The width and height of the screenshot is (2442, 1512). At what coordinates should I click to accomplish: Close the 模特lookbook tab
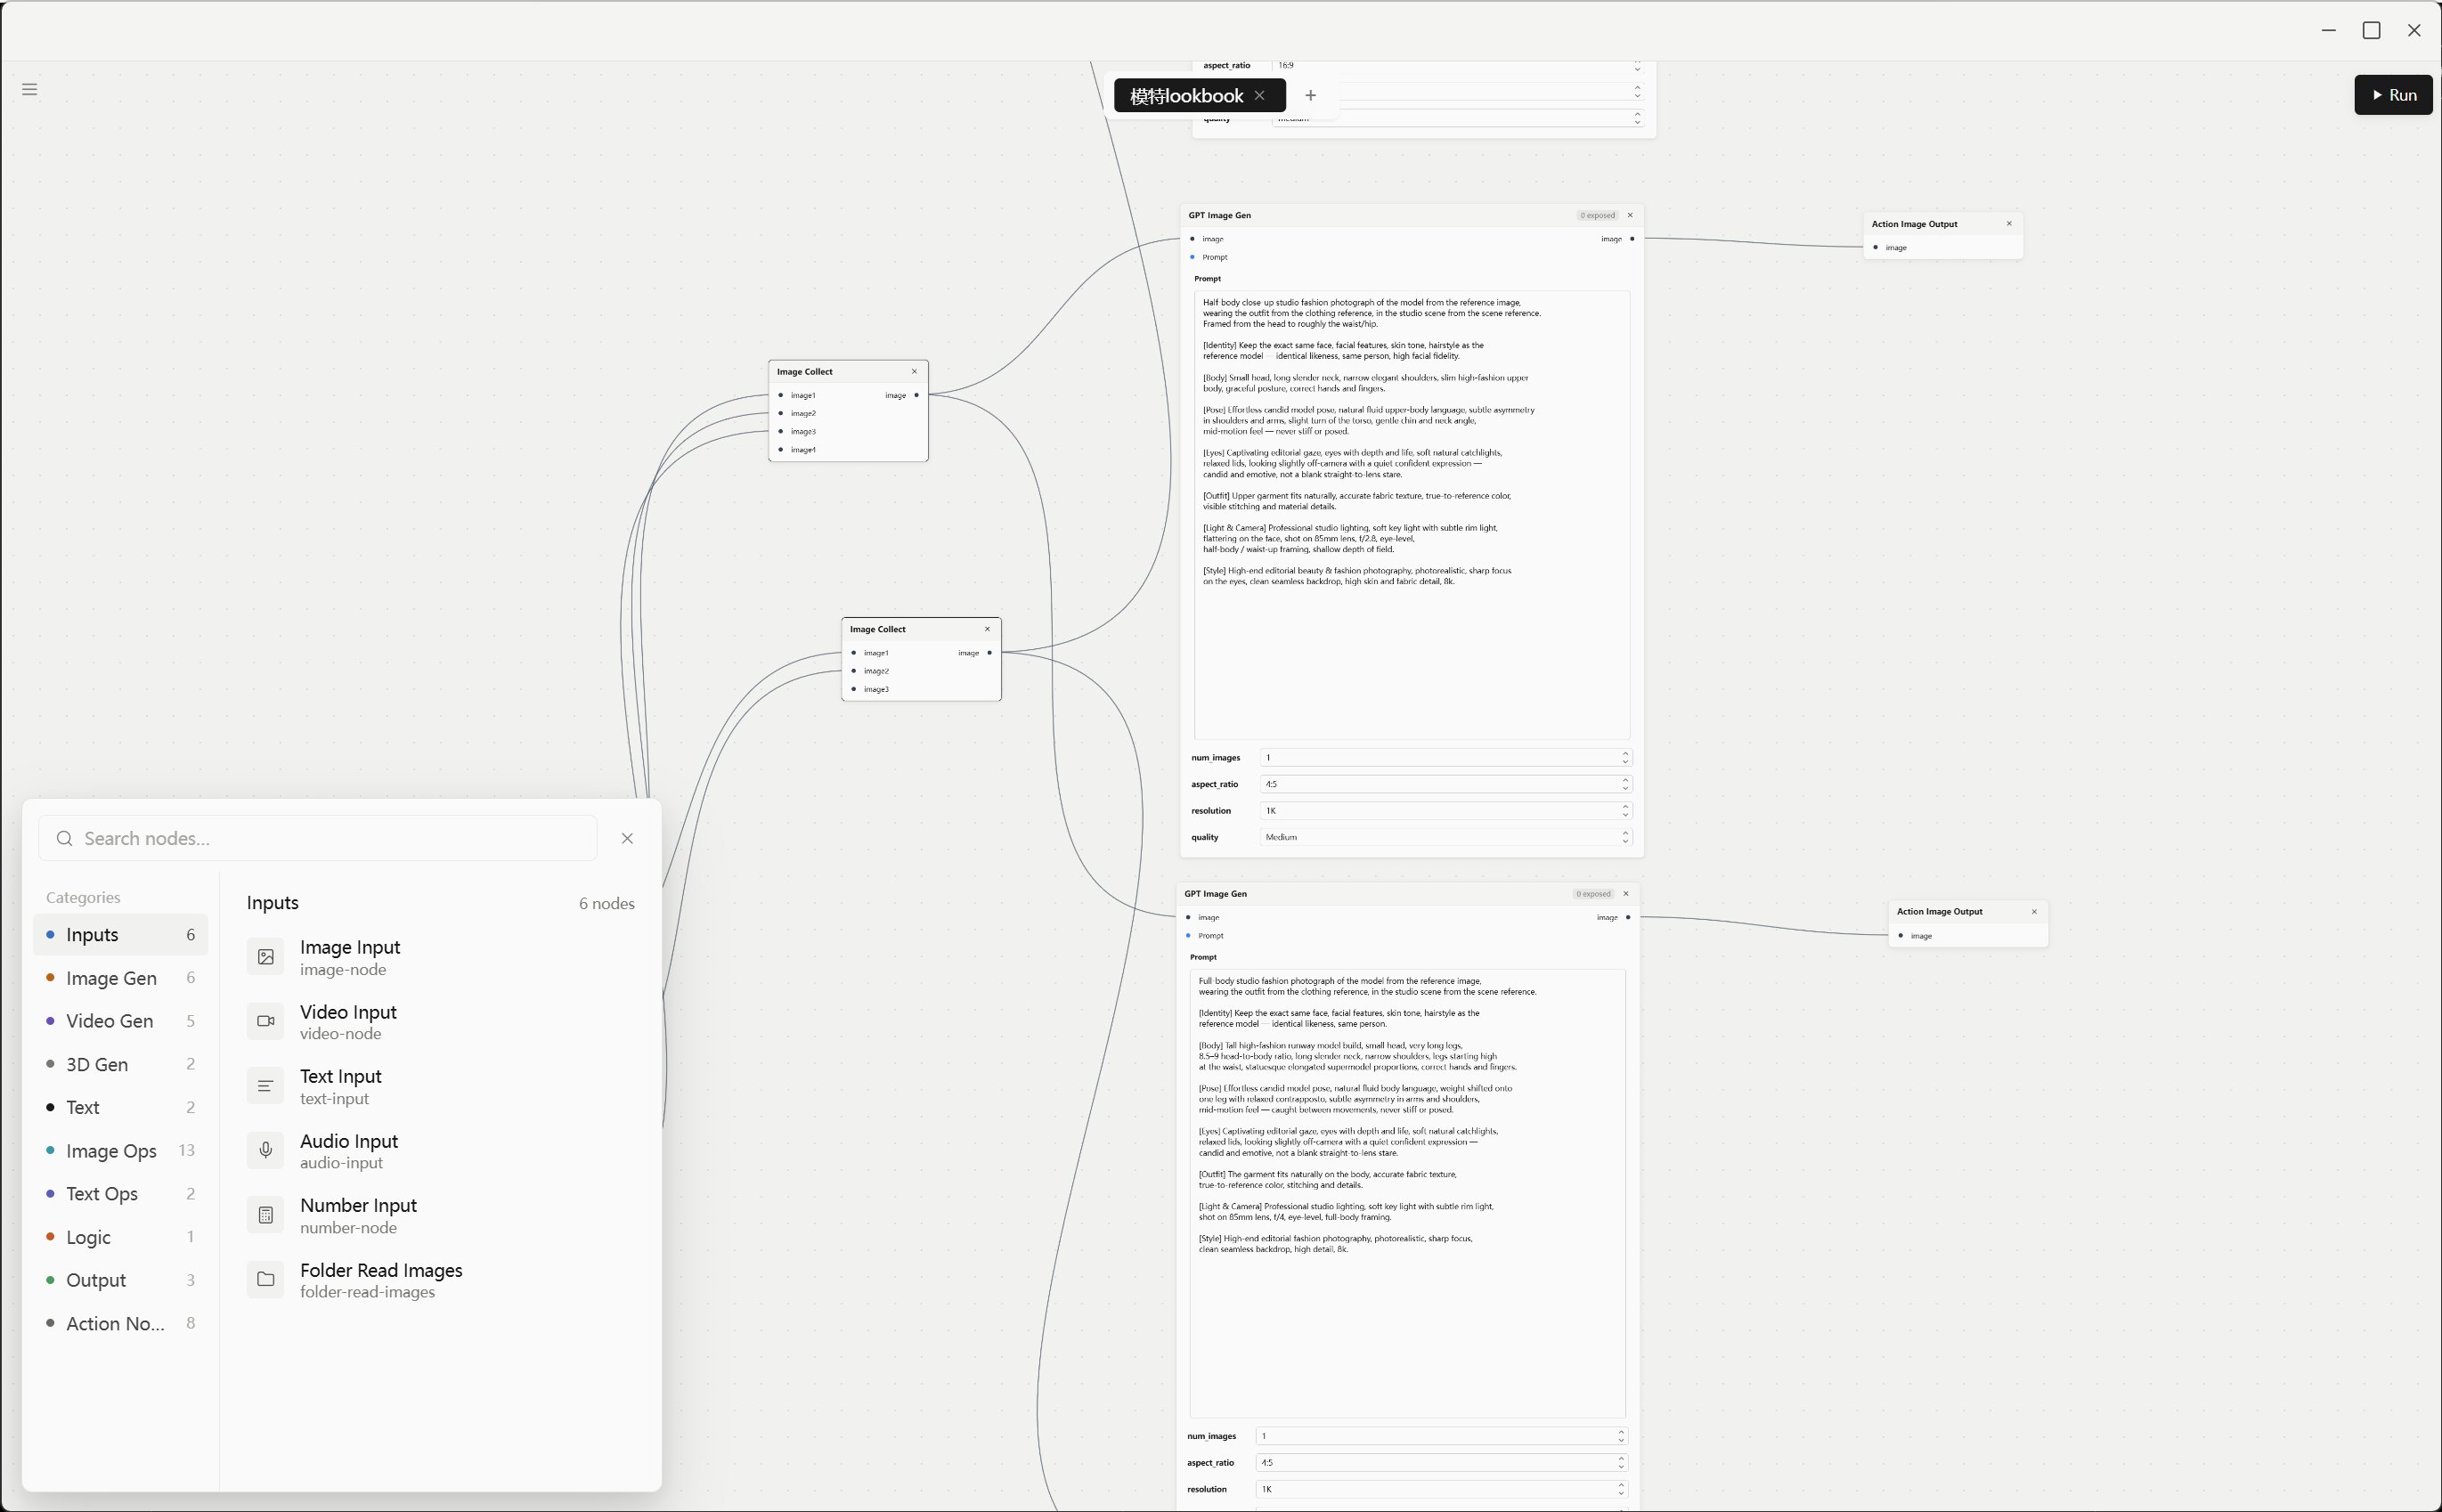(1260, 95)
